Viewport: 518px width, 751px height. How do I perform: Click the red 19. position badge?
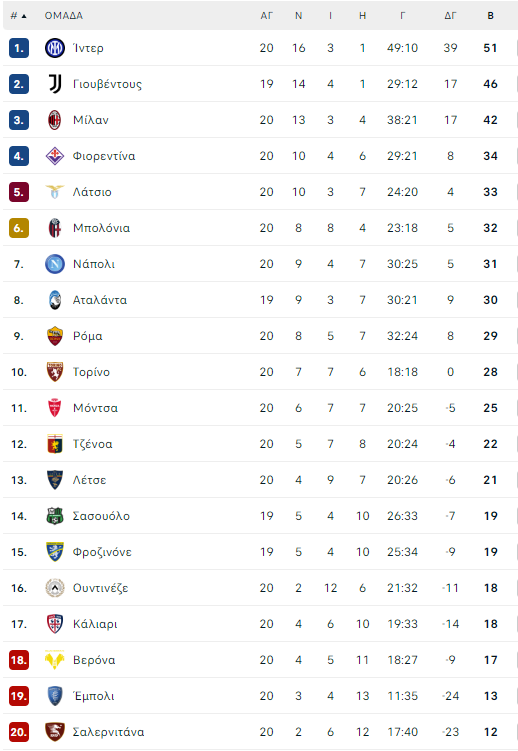(19, 696)
